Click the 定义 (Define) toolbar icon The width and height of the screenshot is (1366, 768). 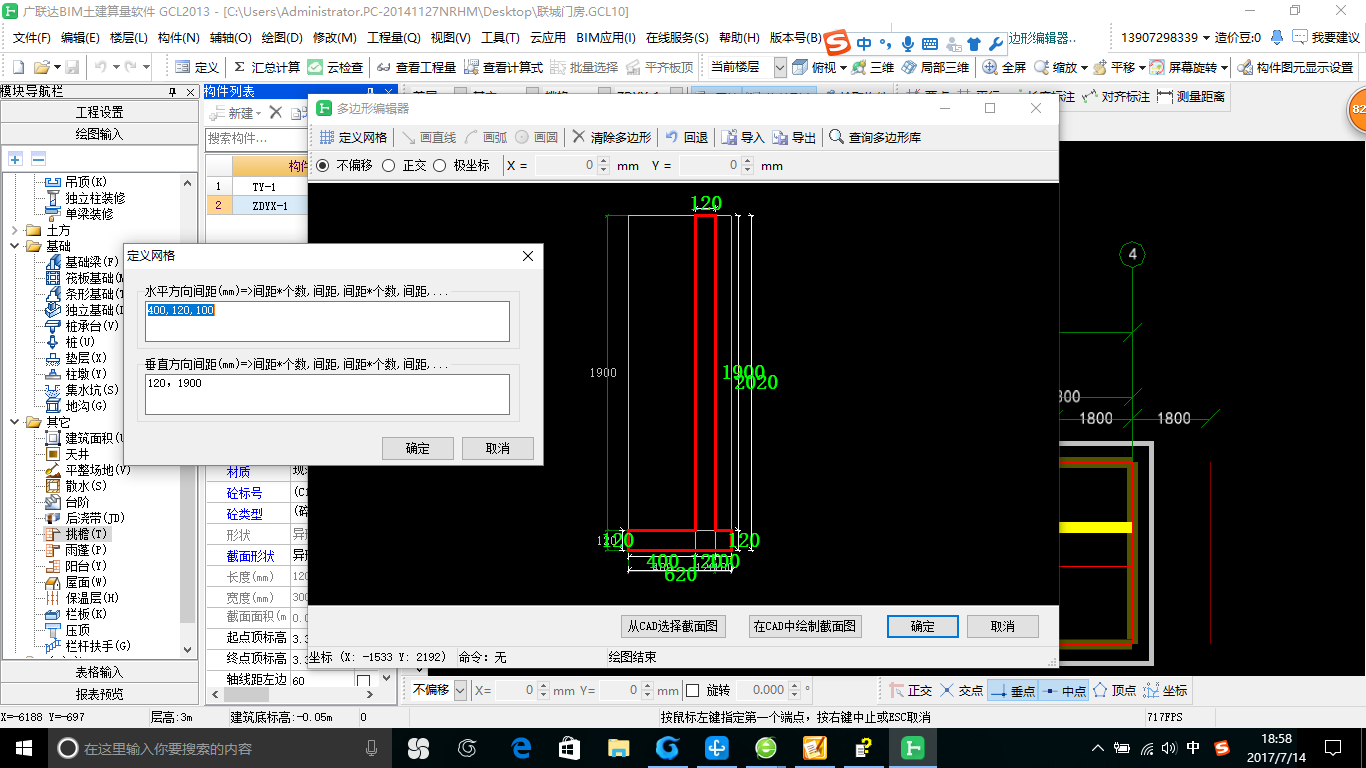point(196,67)
